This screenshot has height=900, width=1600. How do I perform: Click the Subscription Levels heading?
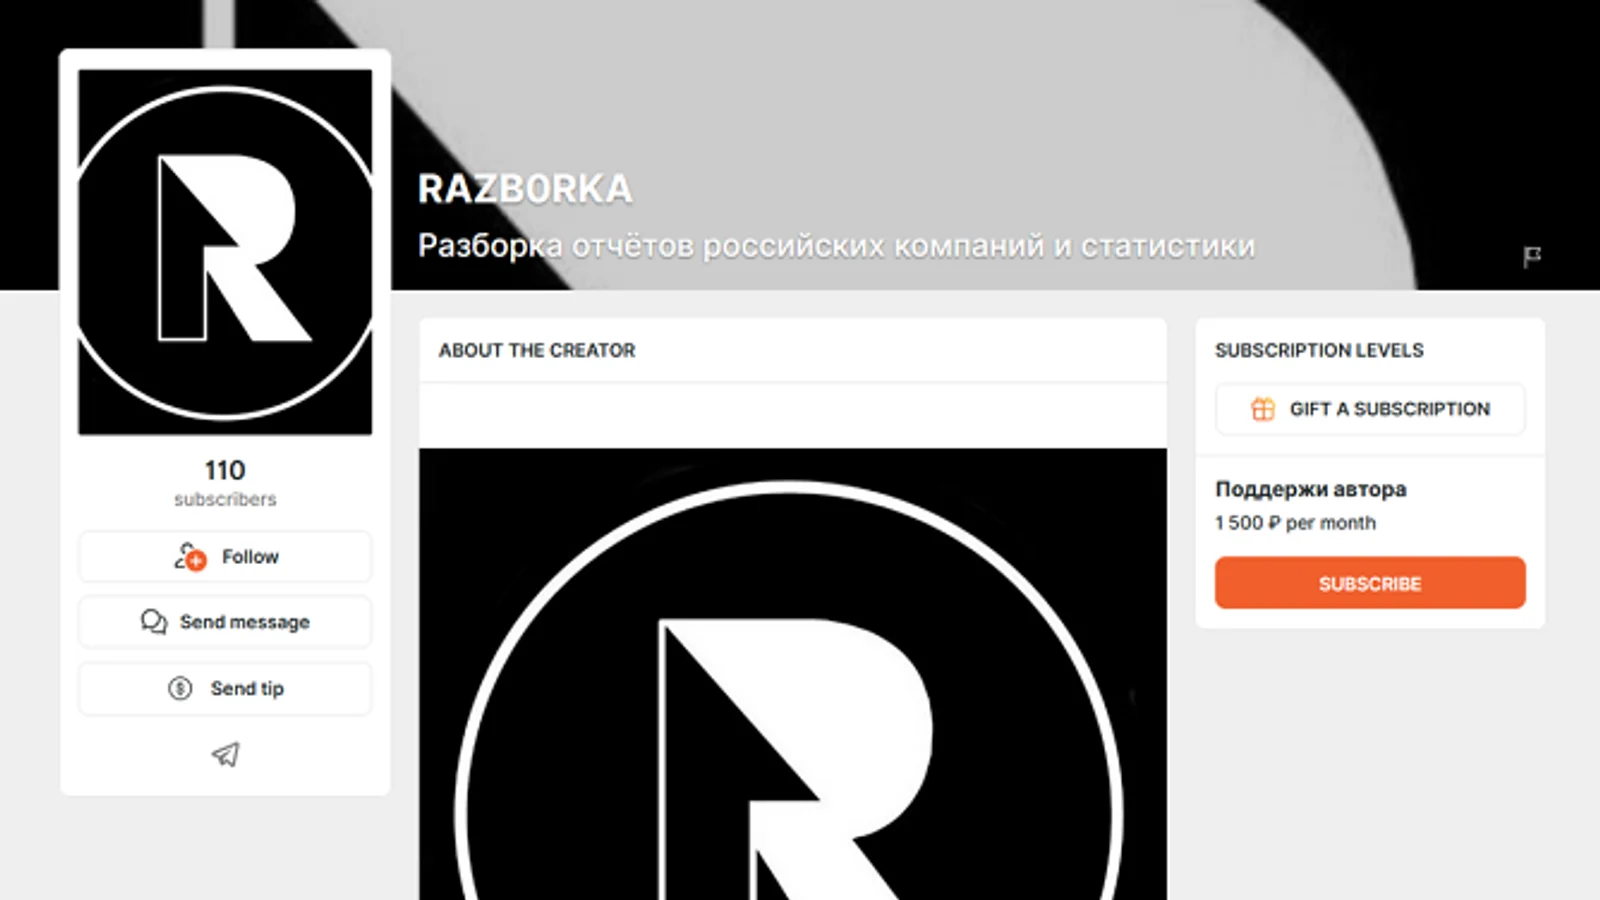tap(1319, 351)
